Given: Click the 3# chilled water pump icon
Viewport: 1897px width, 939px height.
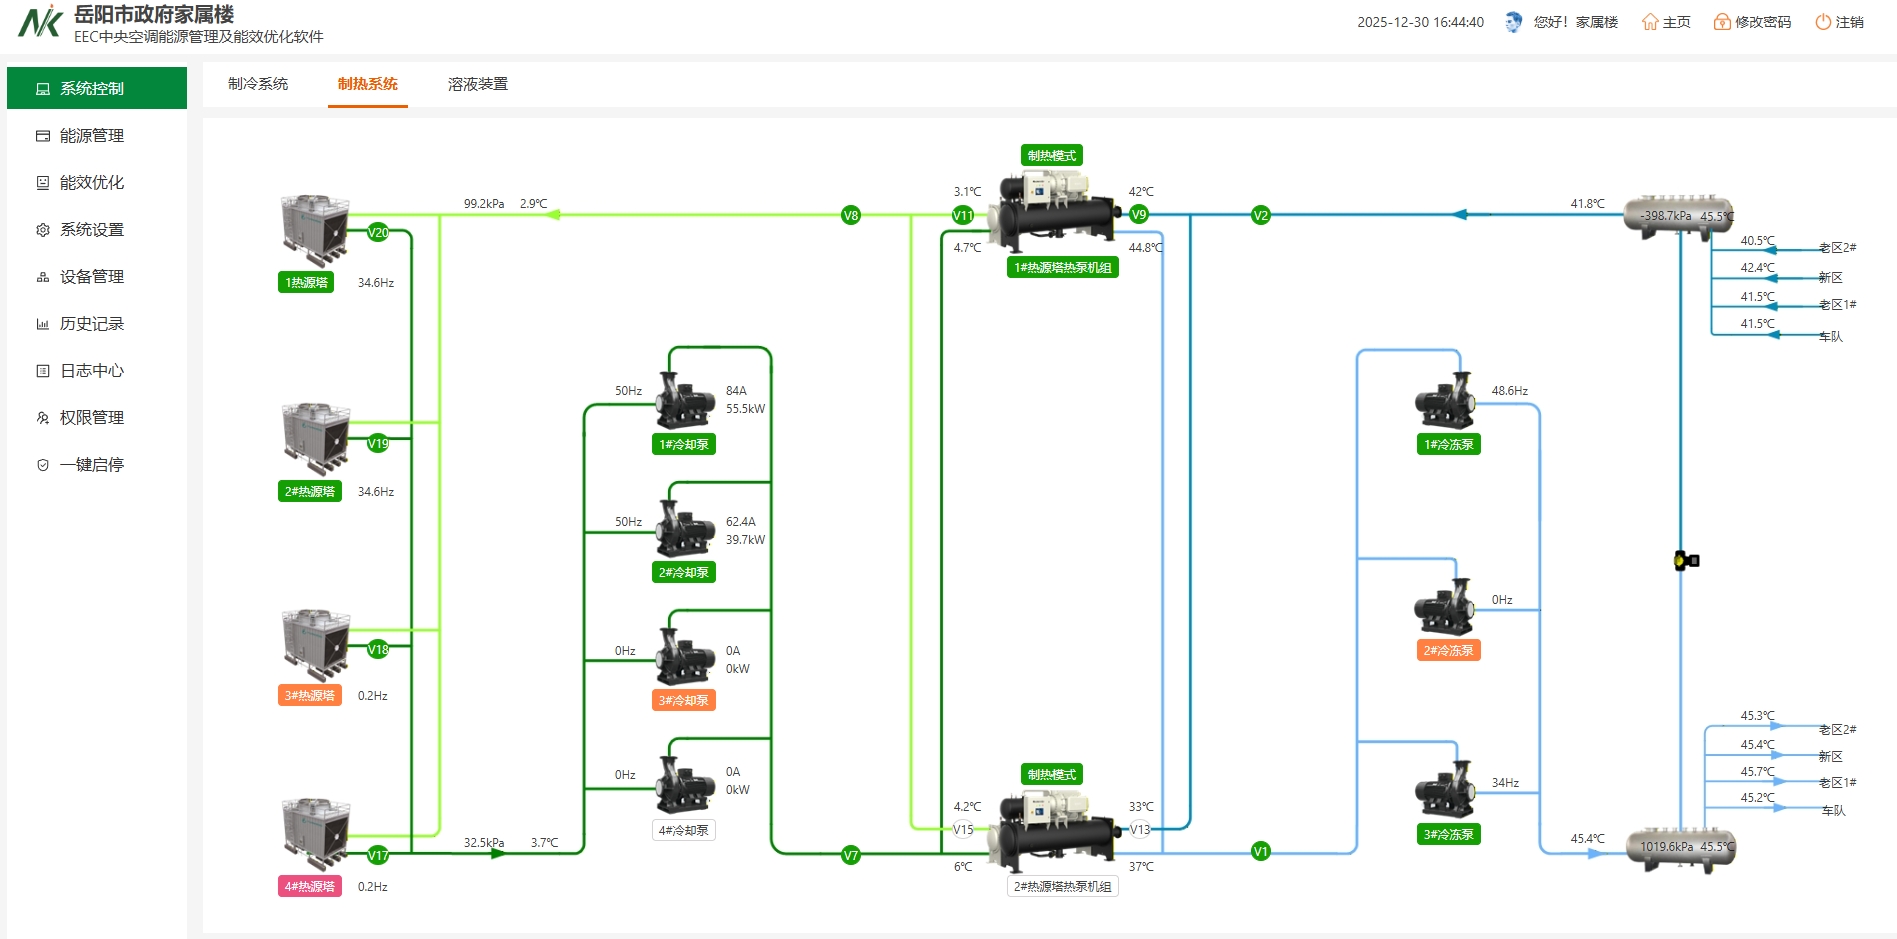Looking at the screenshot, I should (1445, 790).
